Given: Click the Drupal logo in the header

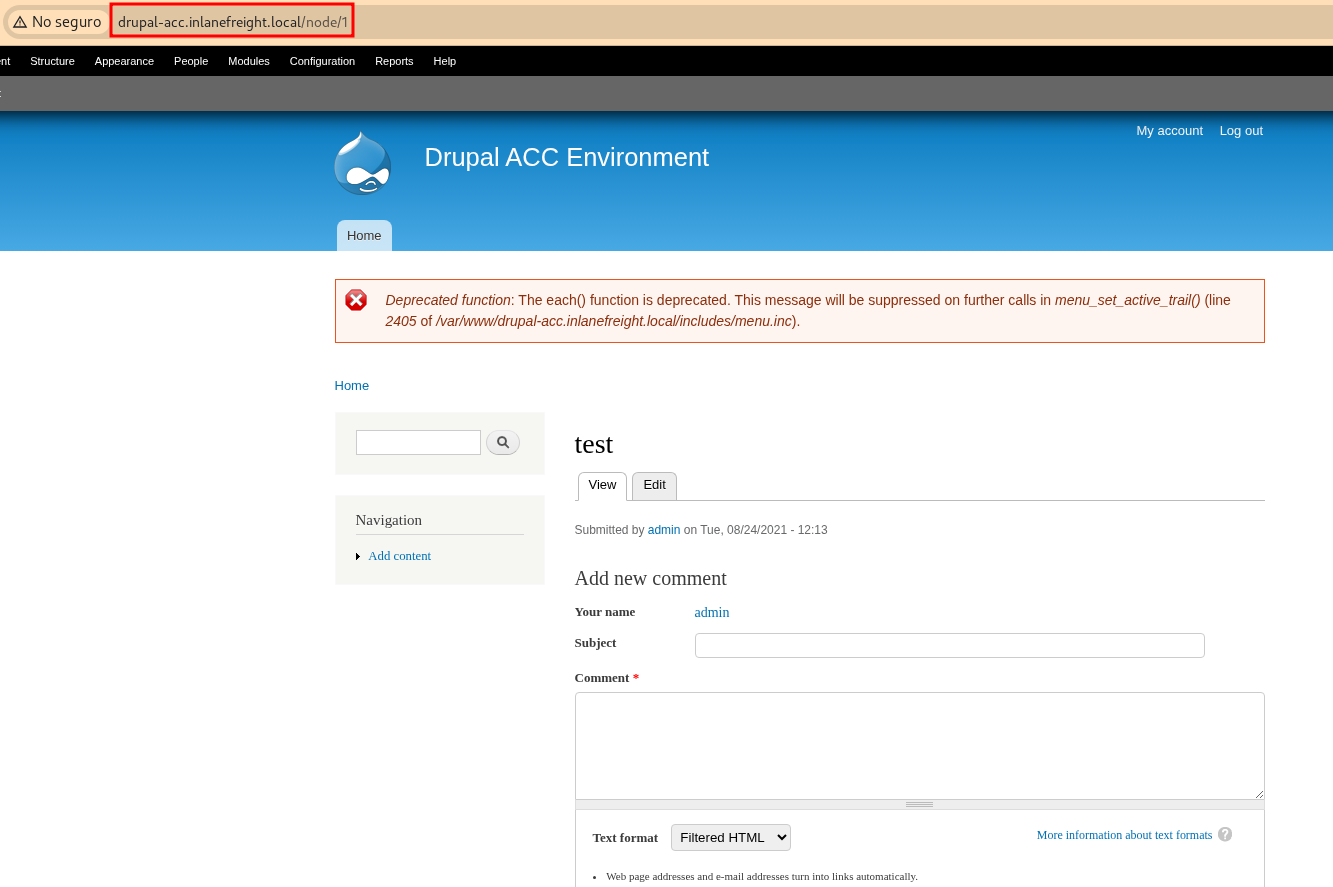Looking at the screenshot, I should (x=362, y=163).
